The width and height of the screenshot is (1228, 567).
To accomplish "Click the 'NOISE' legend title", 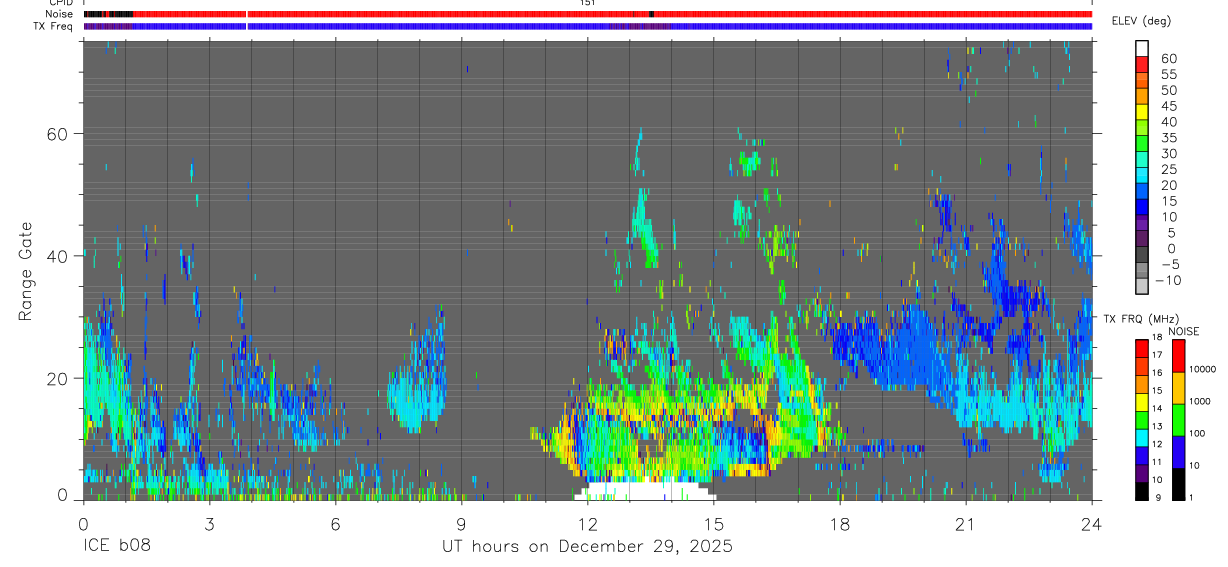I will point(1182,331).
